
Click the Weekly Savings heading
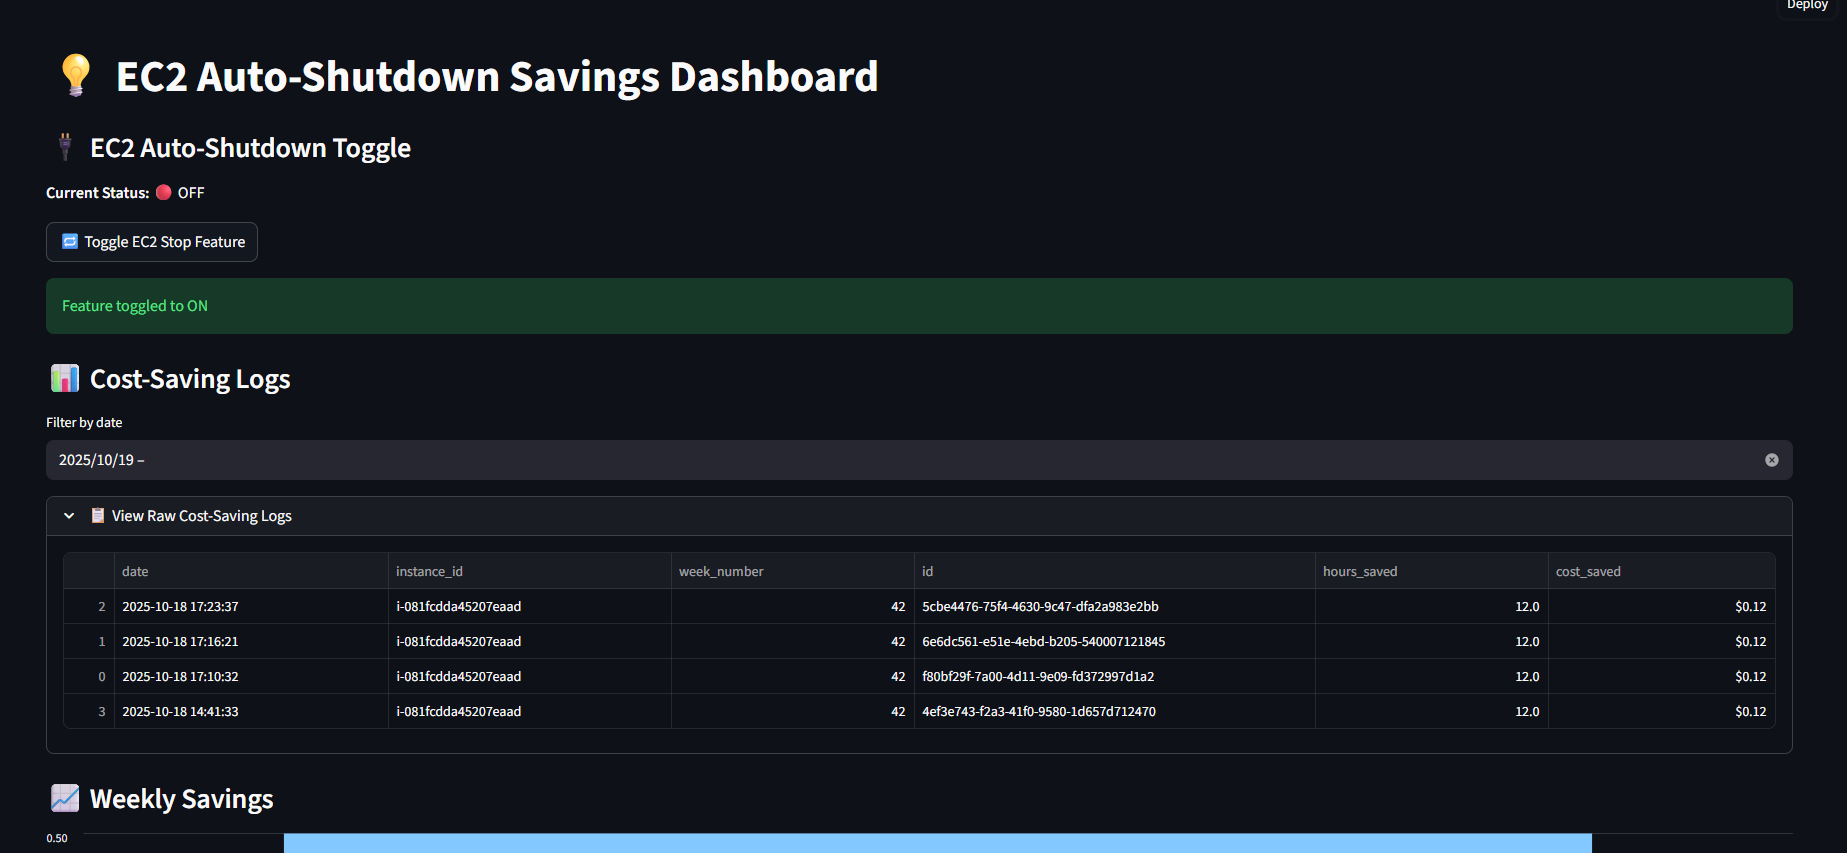181,798
